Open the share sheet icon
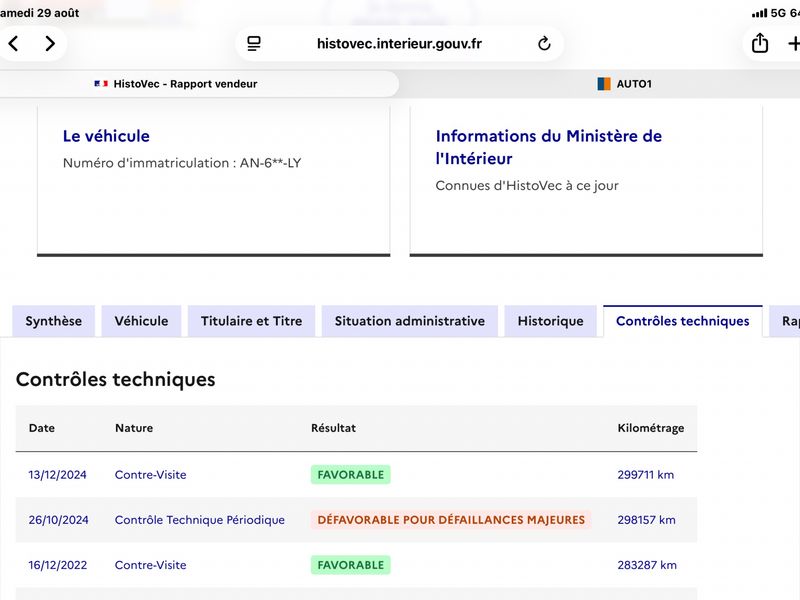This screenshot has height=600, width=800. point(760,43)
